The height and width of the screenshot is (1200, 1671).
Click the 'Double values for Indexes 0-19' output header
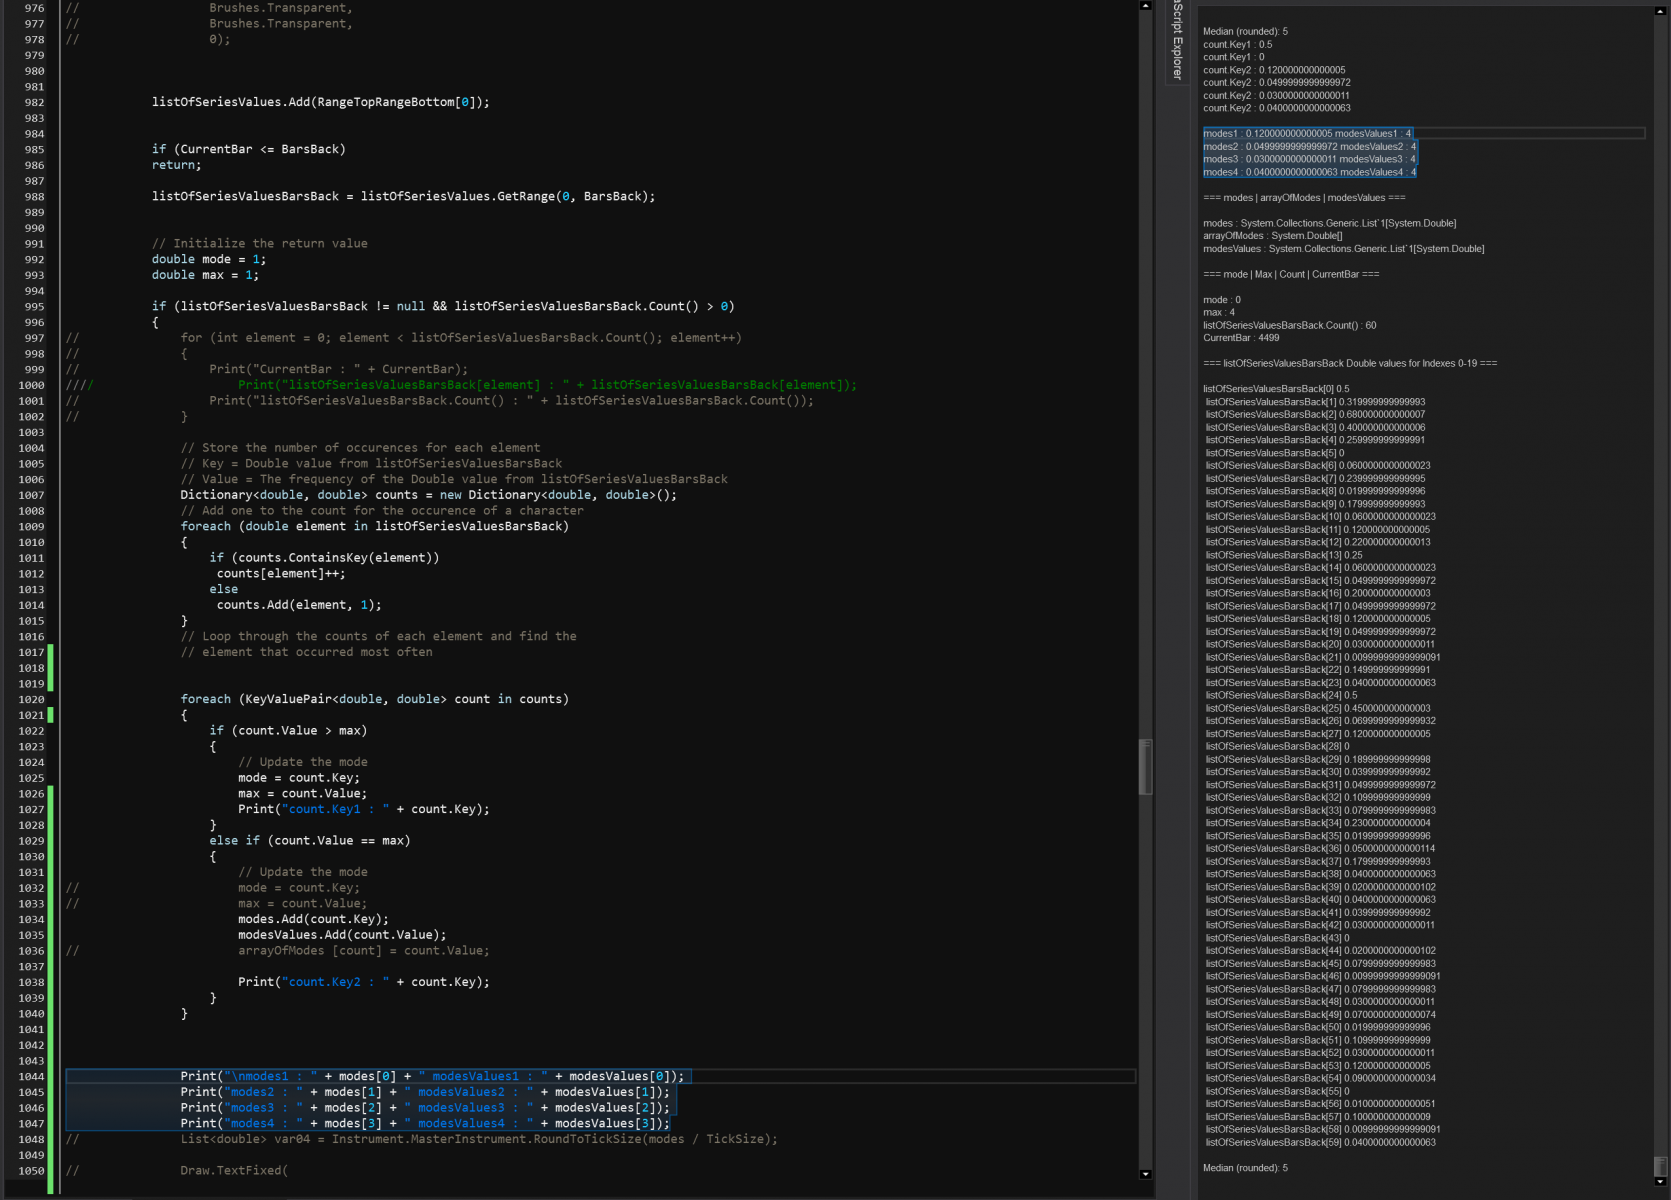coord(1350,364)
